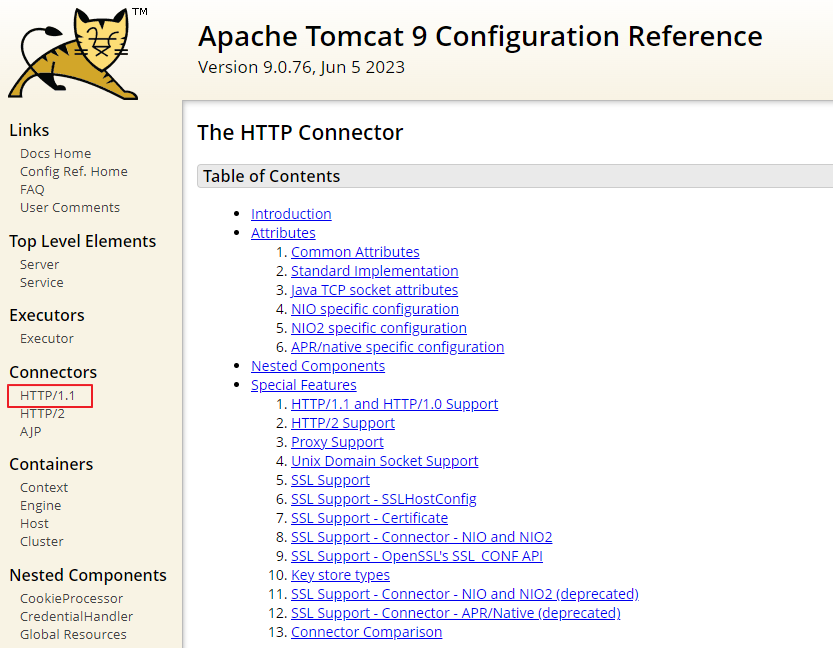833x648 pixels.
Task: Click the Executors sidebar heading
Action: coord(47,316)
